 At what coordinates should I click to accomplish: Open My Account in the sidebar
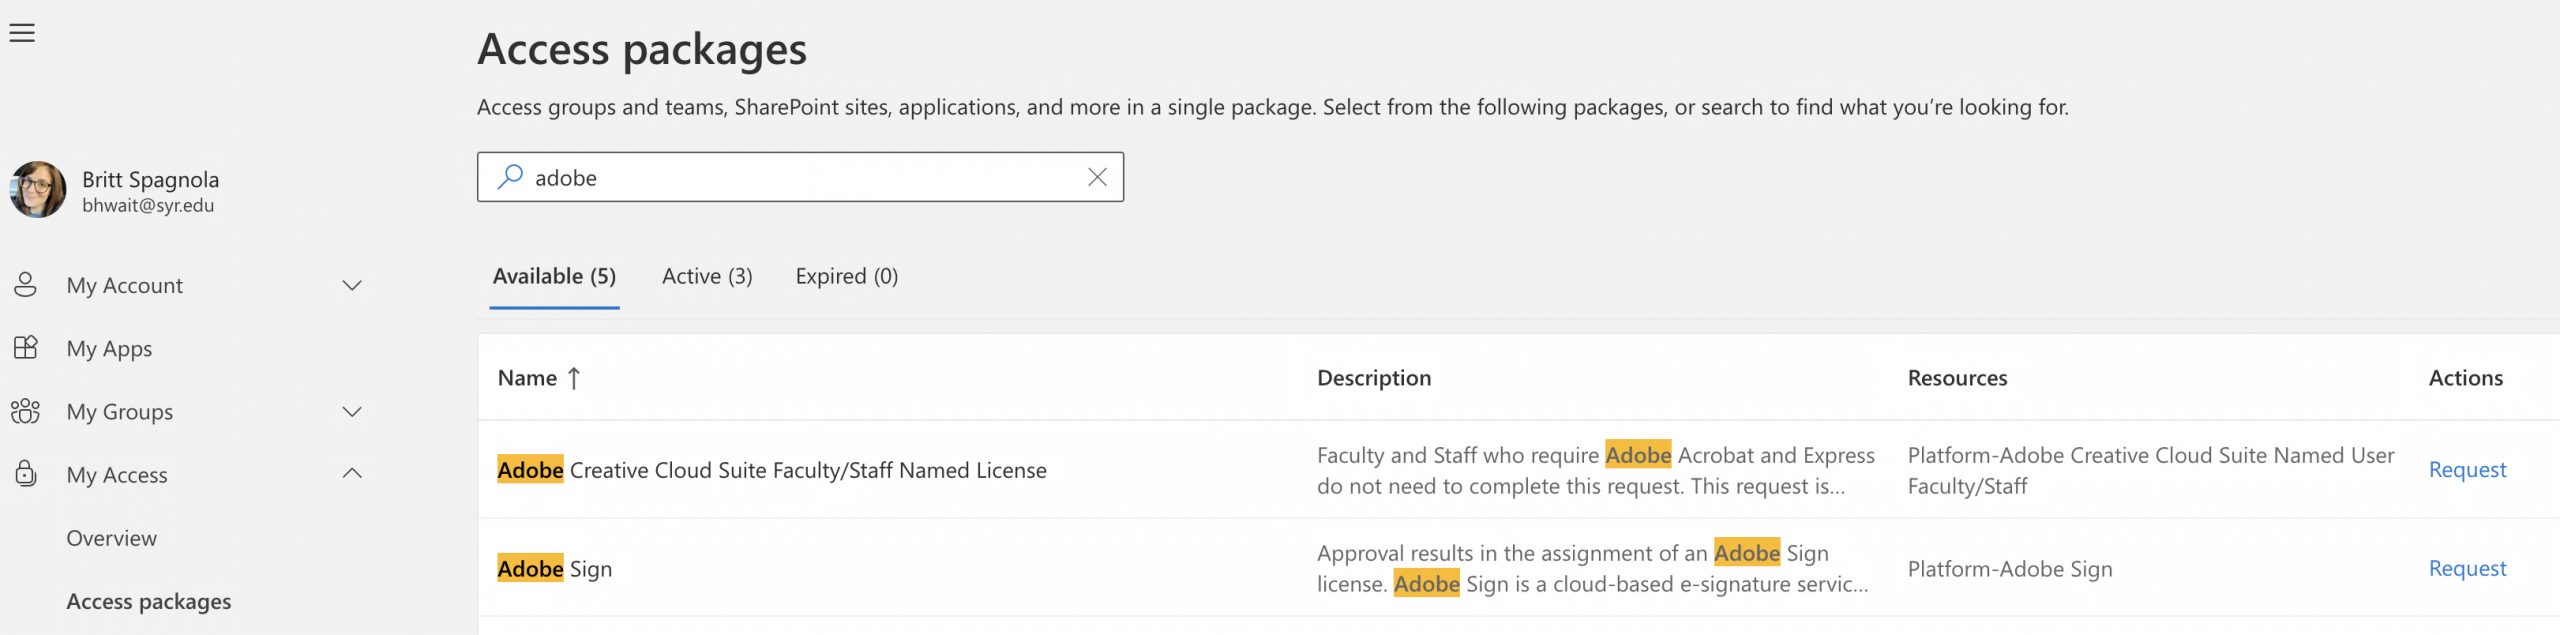tap(125, 286)
